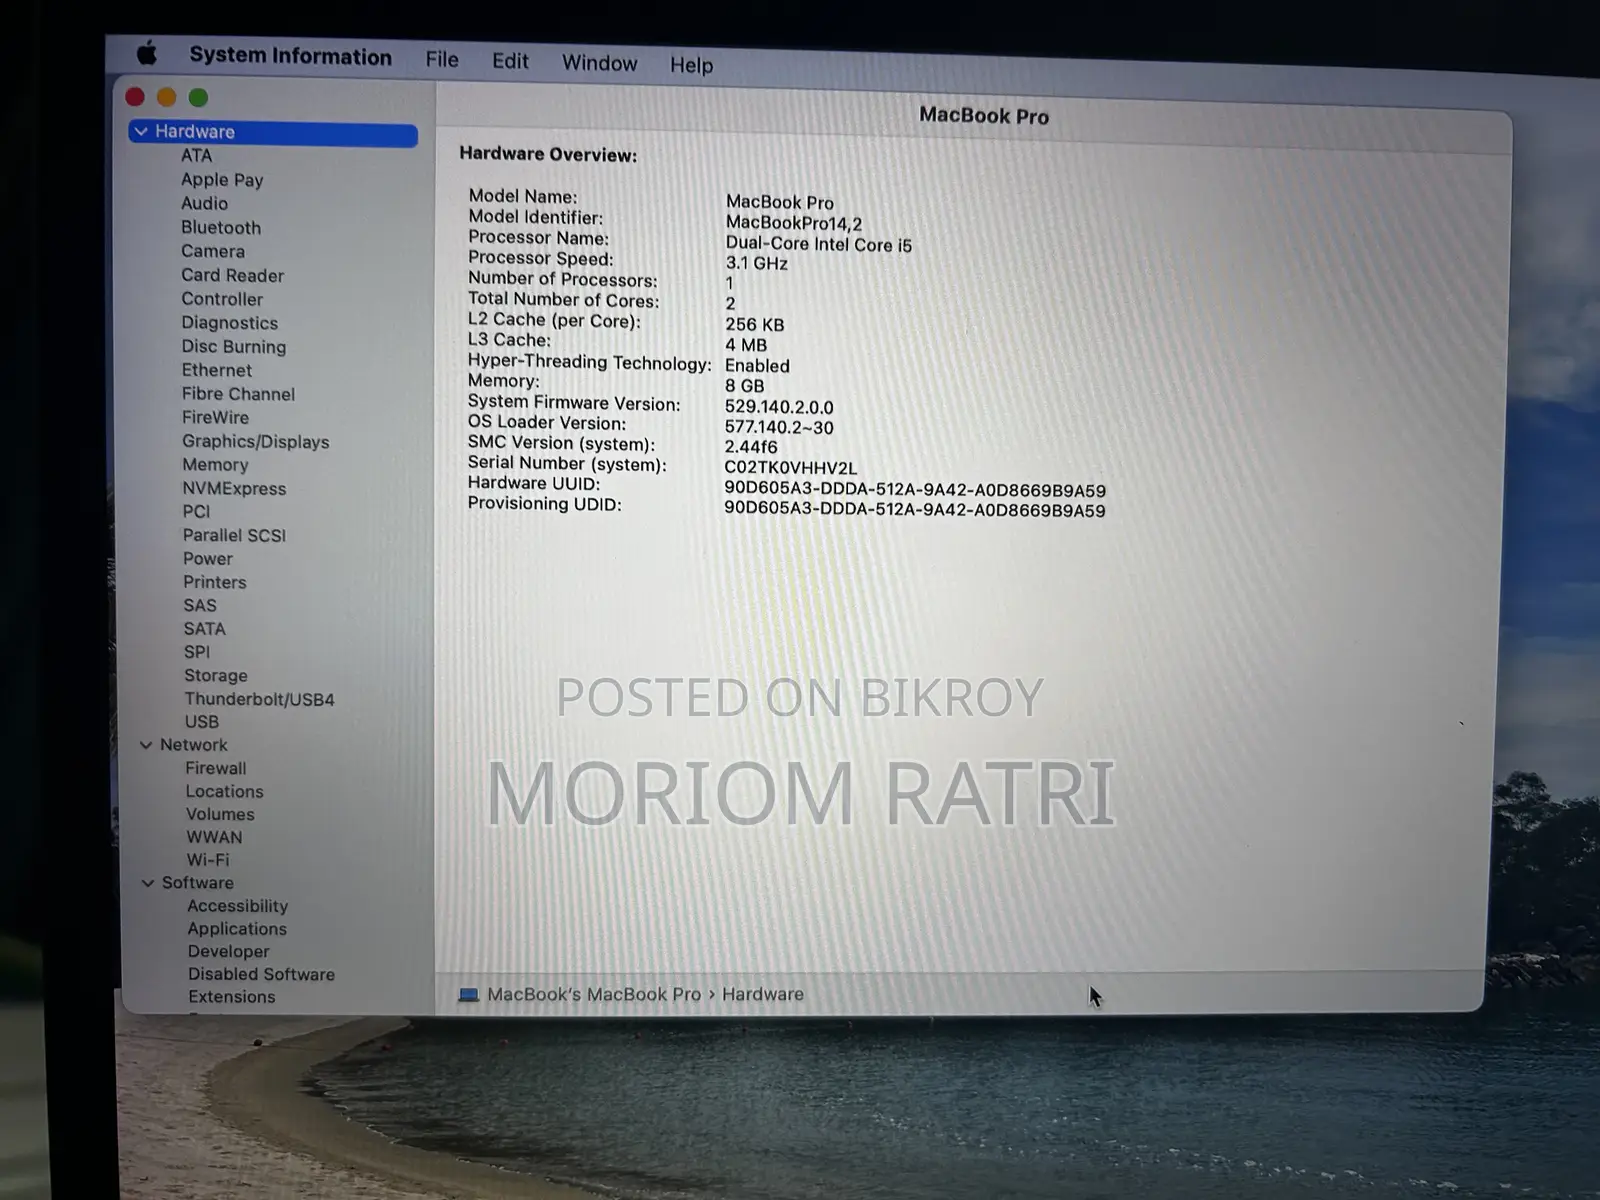Screen dimensions: 1600x1200
Task: Select Diagnostics in the sidebar
Action: coord(230,323)
